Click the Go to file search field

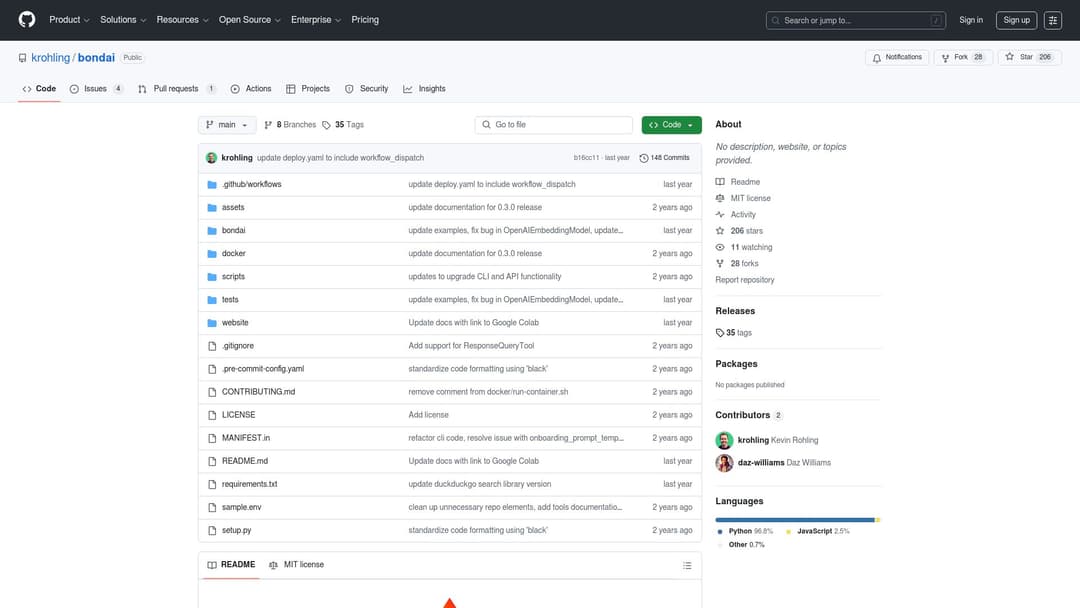553,125
